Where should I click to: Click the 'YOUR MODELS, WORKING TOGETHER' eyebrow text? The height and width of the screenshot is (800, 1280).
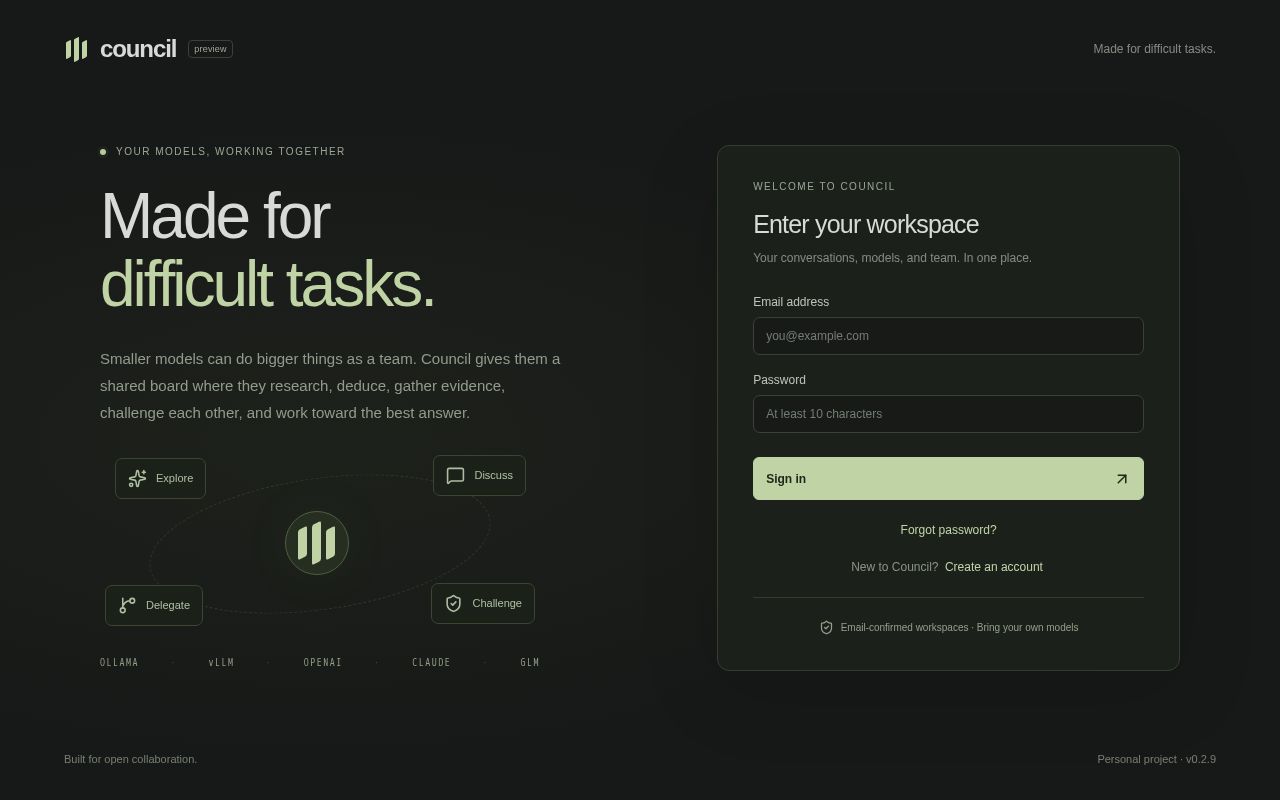point(231,152)
